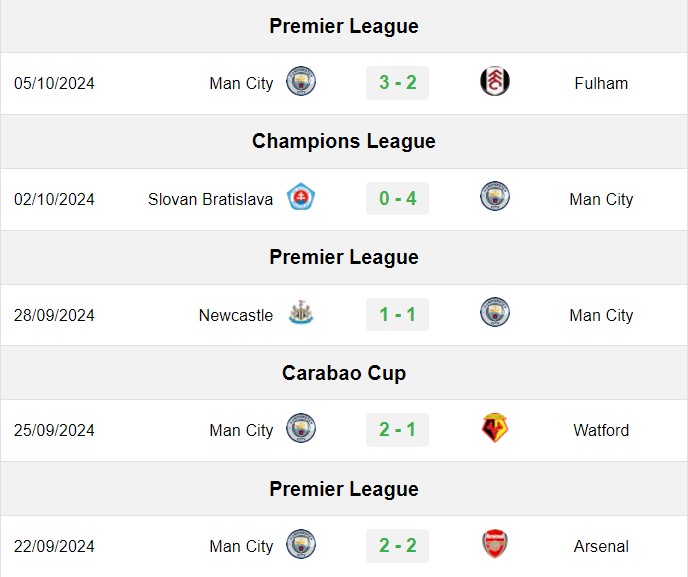Viewport: 688px width, 577px height.
Task: Click Man City crest in Newcastle match
Action: (494, 312)
